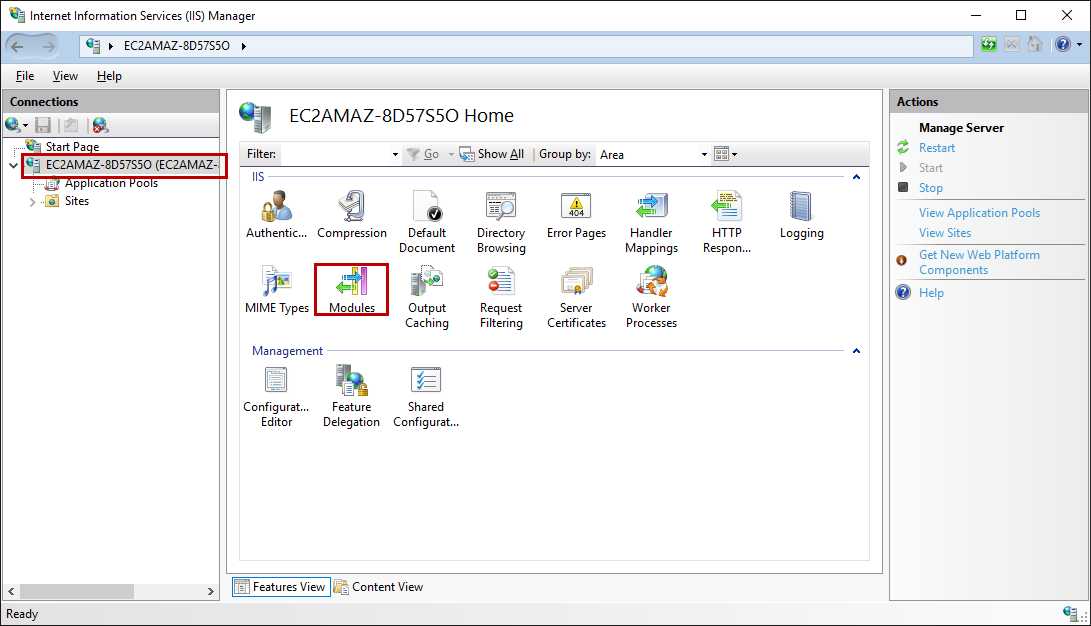The height and width of the screenshot is (626, 1091).
Task: Open the Error Pages feature
Action: [x=576, y=215]
